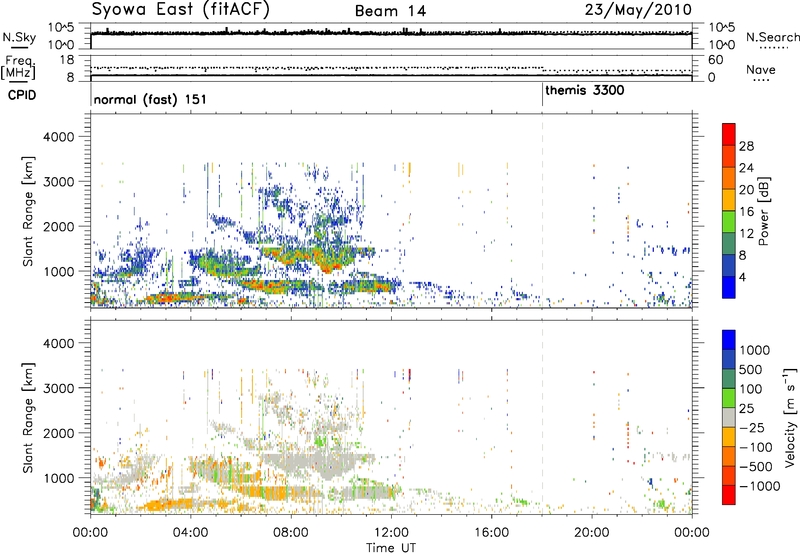The height and width of the screenshot is (554, 800).
Task: Click the gray Velocity segment between -25 and 25
Action: point(729,417)
